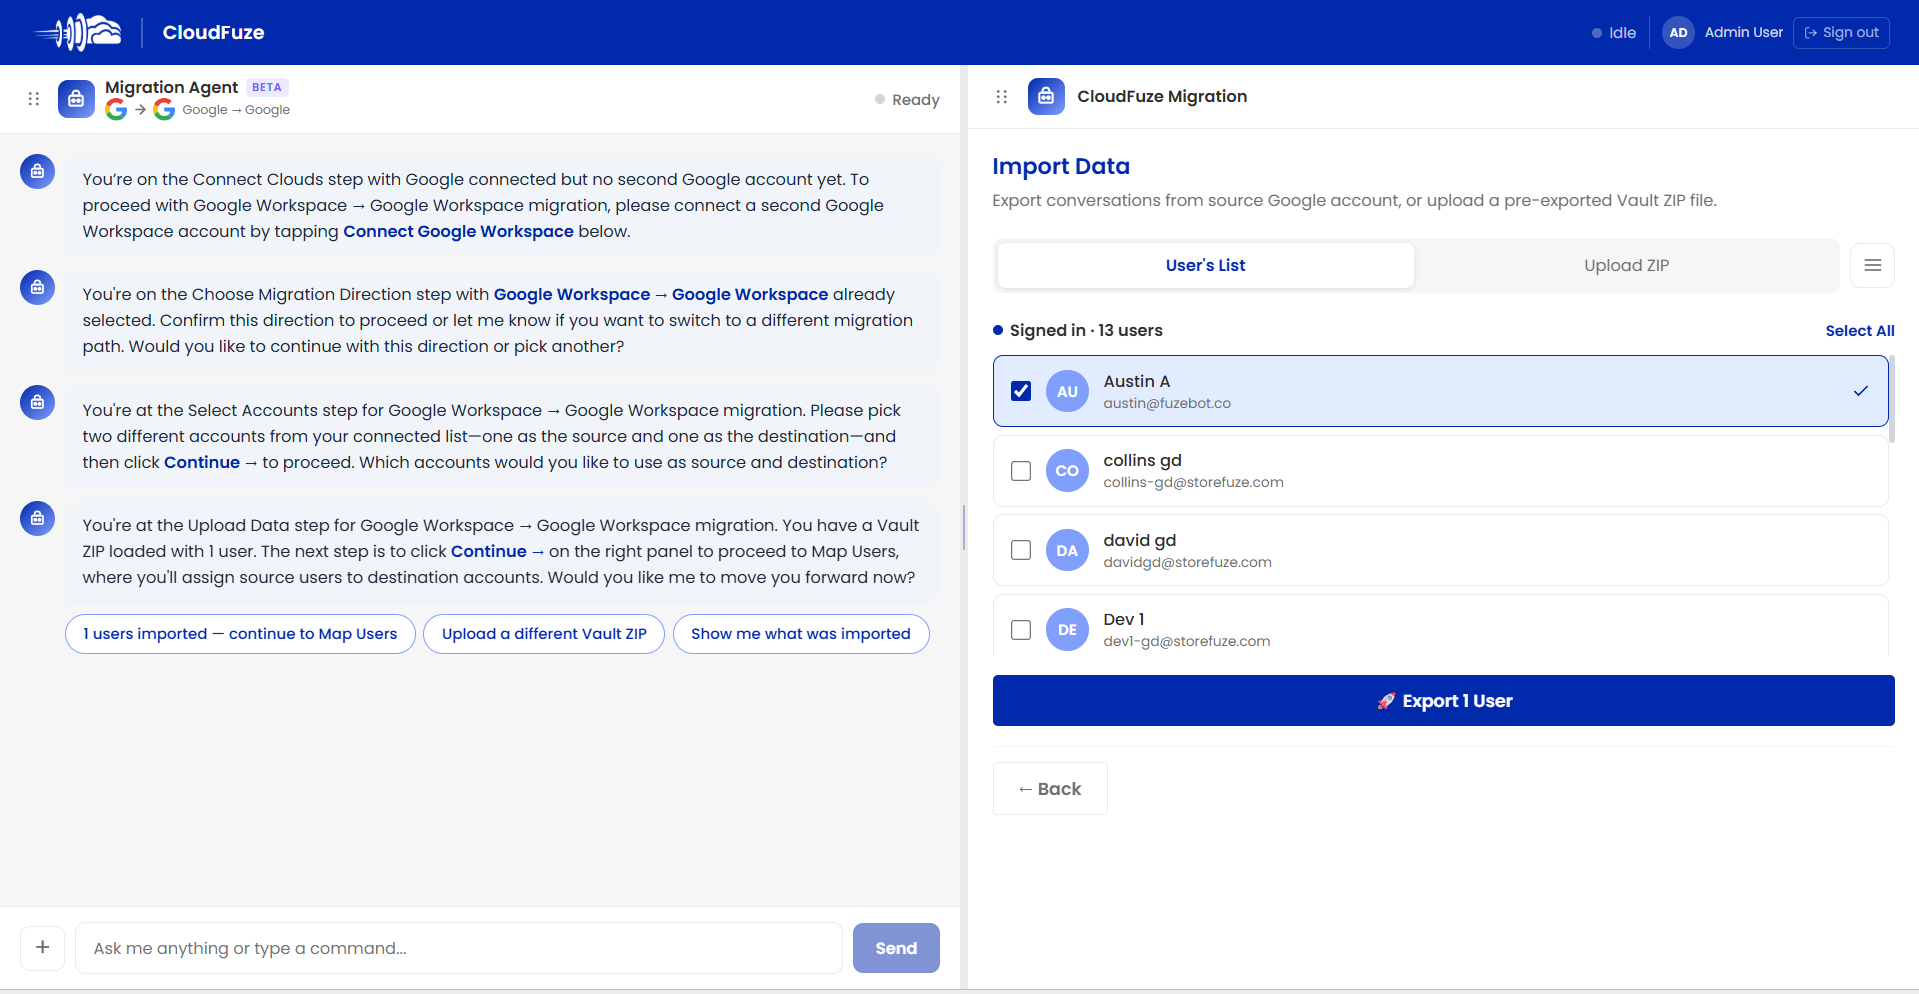
Task: Check the collins gd checkbox
Action: [1021, 471]
